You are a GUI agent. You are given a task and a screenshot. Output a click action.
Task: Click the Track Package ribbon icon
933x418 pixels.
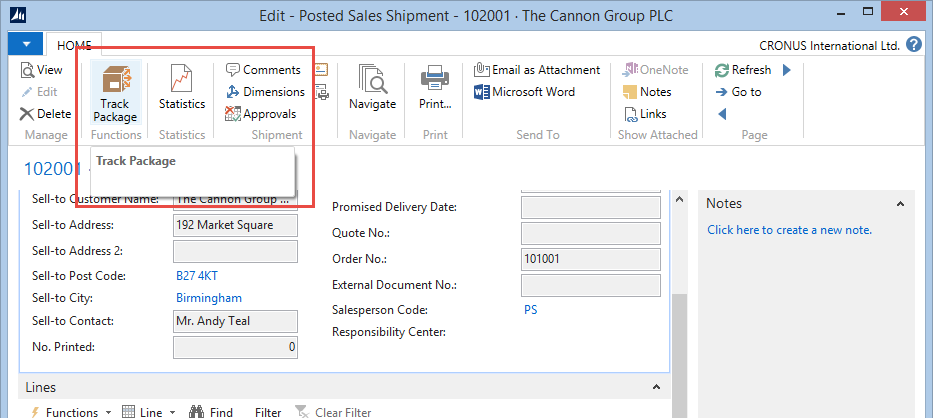click(x=115, y=94)
